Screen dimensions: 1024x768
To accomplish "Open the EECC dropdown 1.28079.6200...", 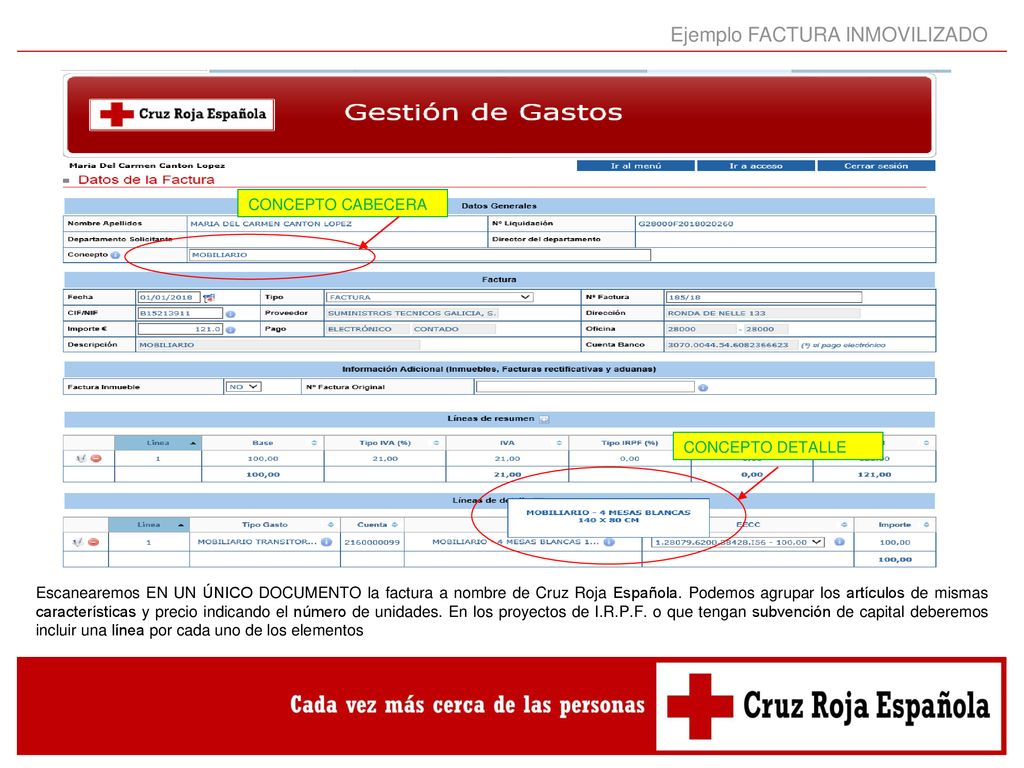I will click(738, 542).
